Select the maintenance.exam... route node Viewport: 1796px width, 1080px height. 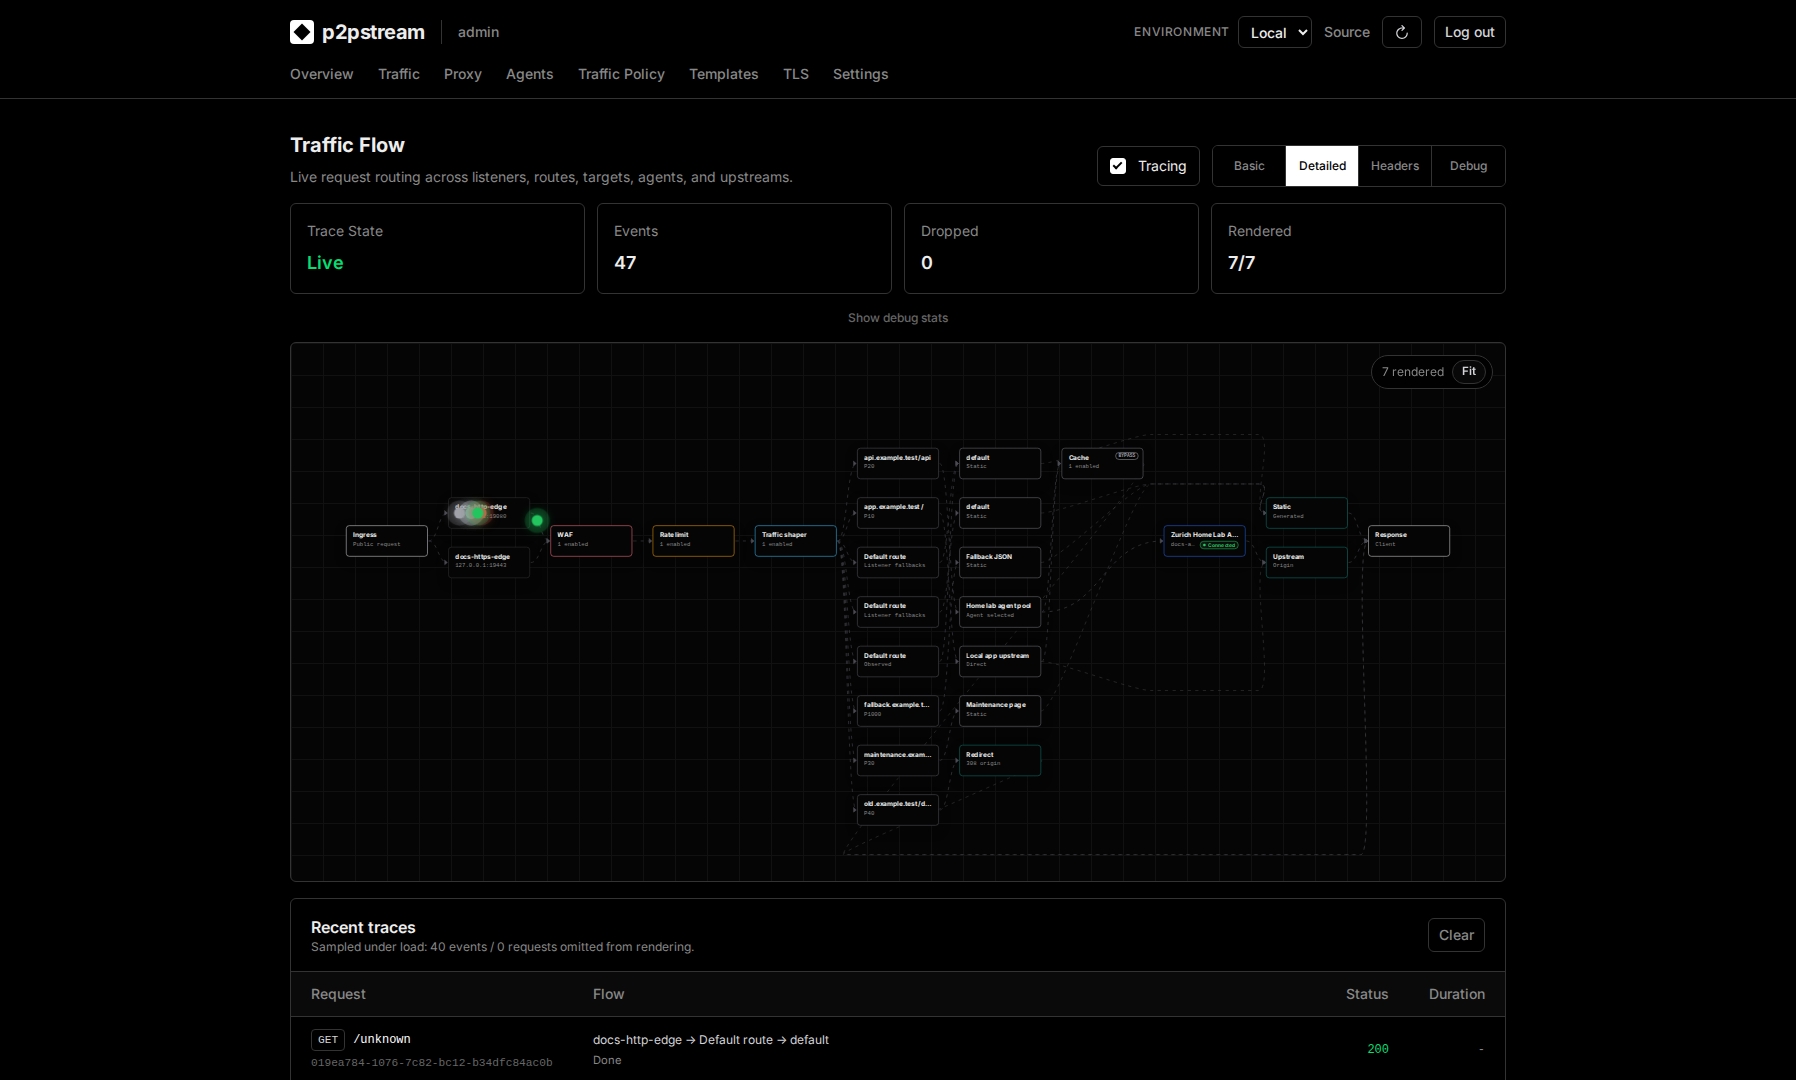tap(898, 760)
